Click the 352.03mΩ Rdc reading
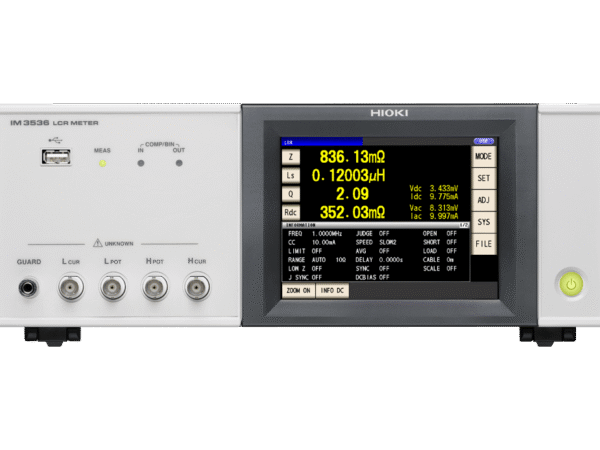600x450 pixels. (x=352, y=212)
